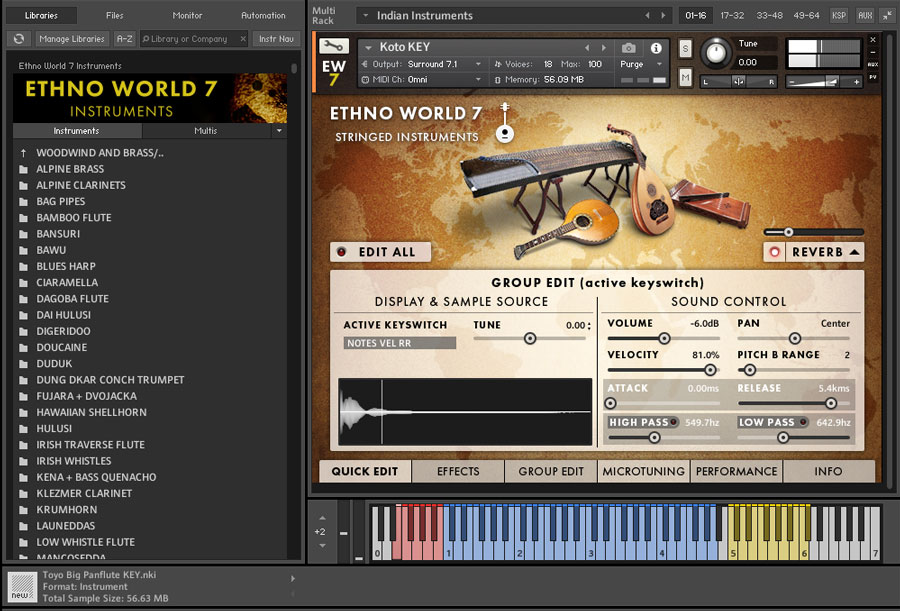
Task: Open instrument edit wrench icon
Action: click(x=334, y=46)
